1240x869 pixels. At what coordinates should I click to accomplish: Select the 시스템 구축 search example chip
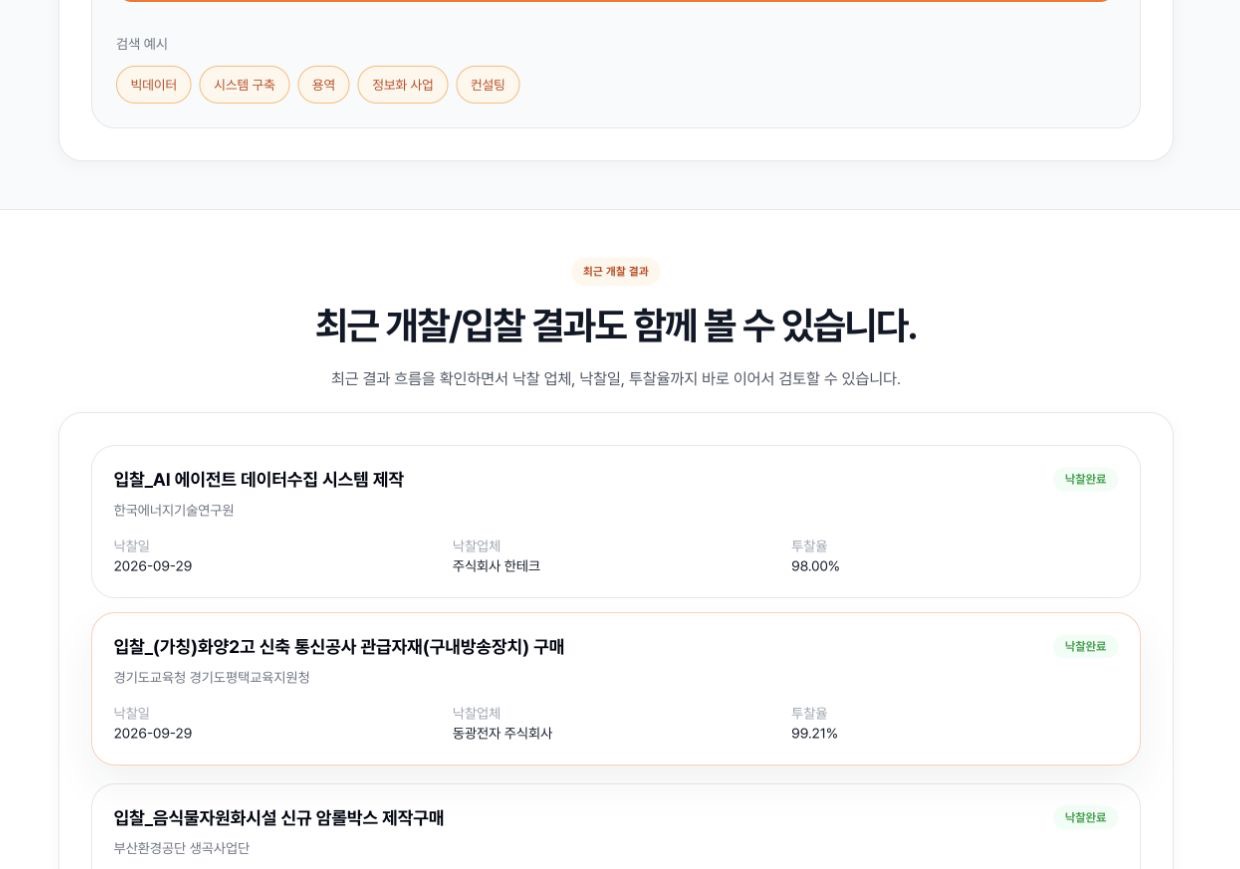(244, 85)
